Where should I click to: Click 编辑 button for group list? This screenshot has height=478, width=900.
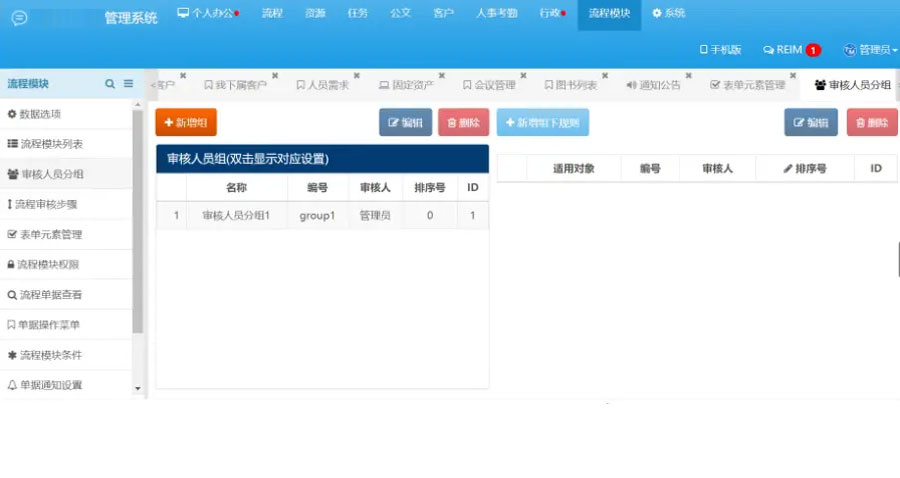(x=405, y=122)
